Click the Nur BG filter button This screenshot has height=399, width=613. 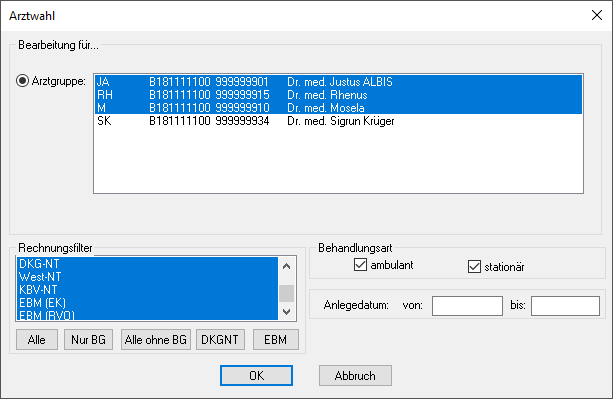point(88,340)
